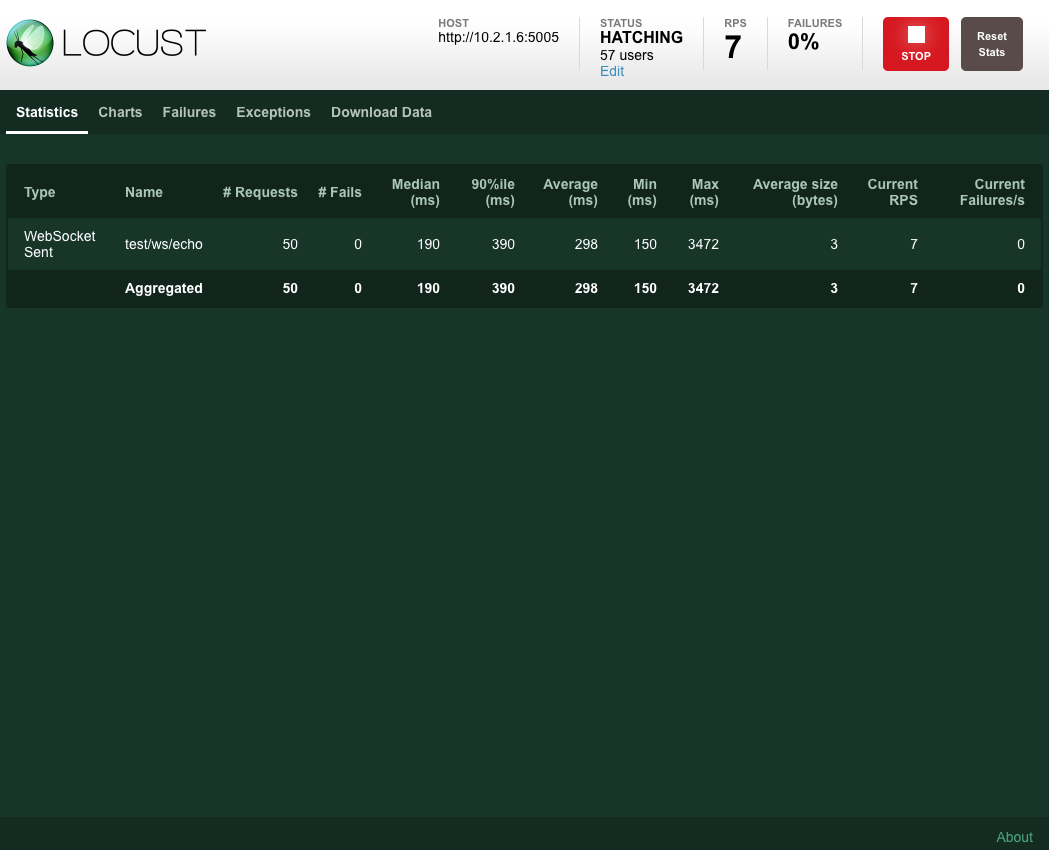This screenshot has width=1049, height=850.
Task: Sort by Average size (bytes) header
Action: [x=795, y=193]
